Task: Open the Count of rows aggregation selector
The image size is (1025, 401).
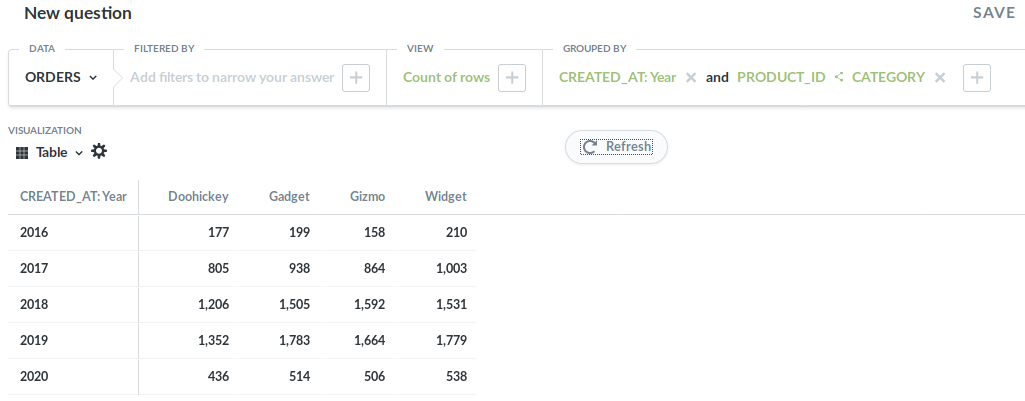Action: pyautogui.click(x=446, y=77)
